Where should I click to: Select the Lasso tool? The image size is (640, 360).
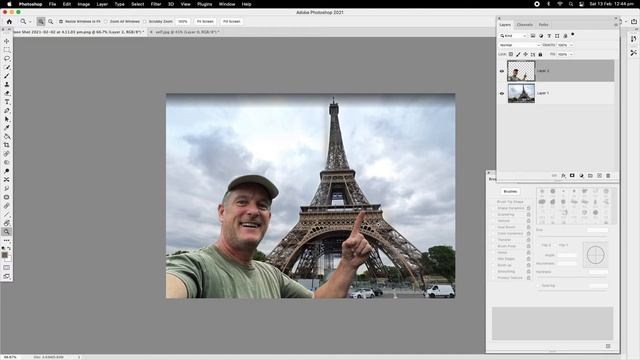pyautogui.click(x=7, y=58)
